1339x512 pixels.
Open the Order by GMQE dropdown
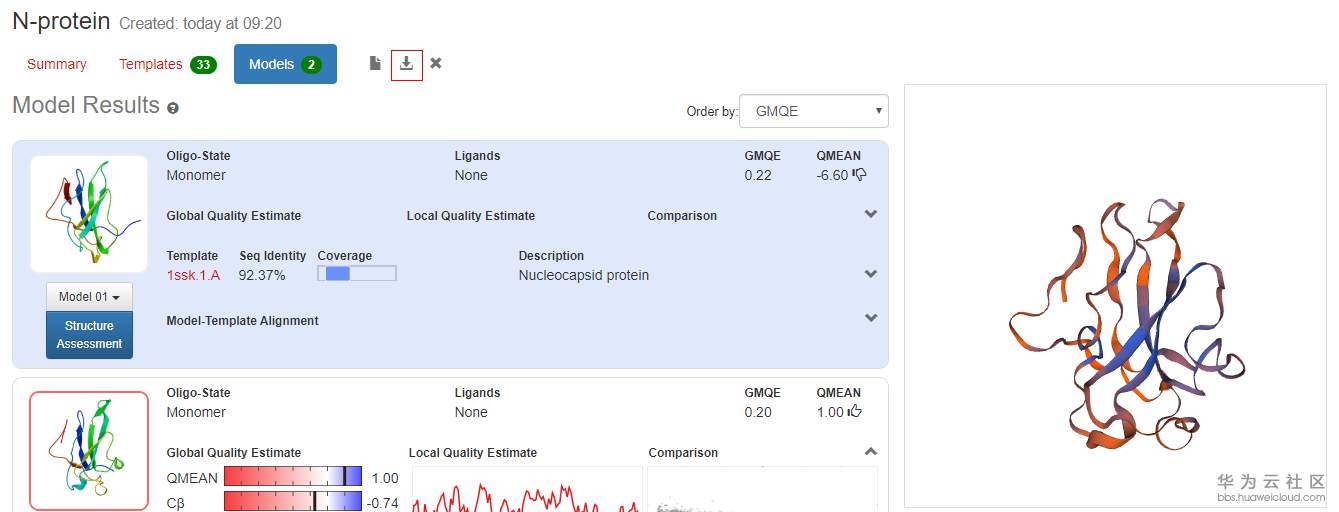(x=813, y=111)
